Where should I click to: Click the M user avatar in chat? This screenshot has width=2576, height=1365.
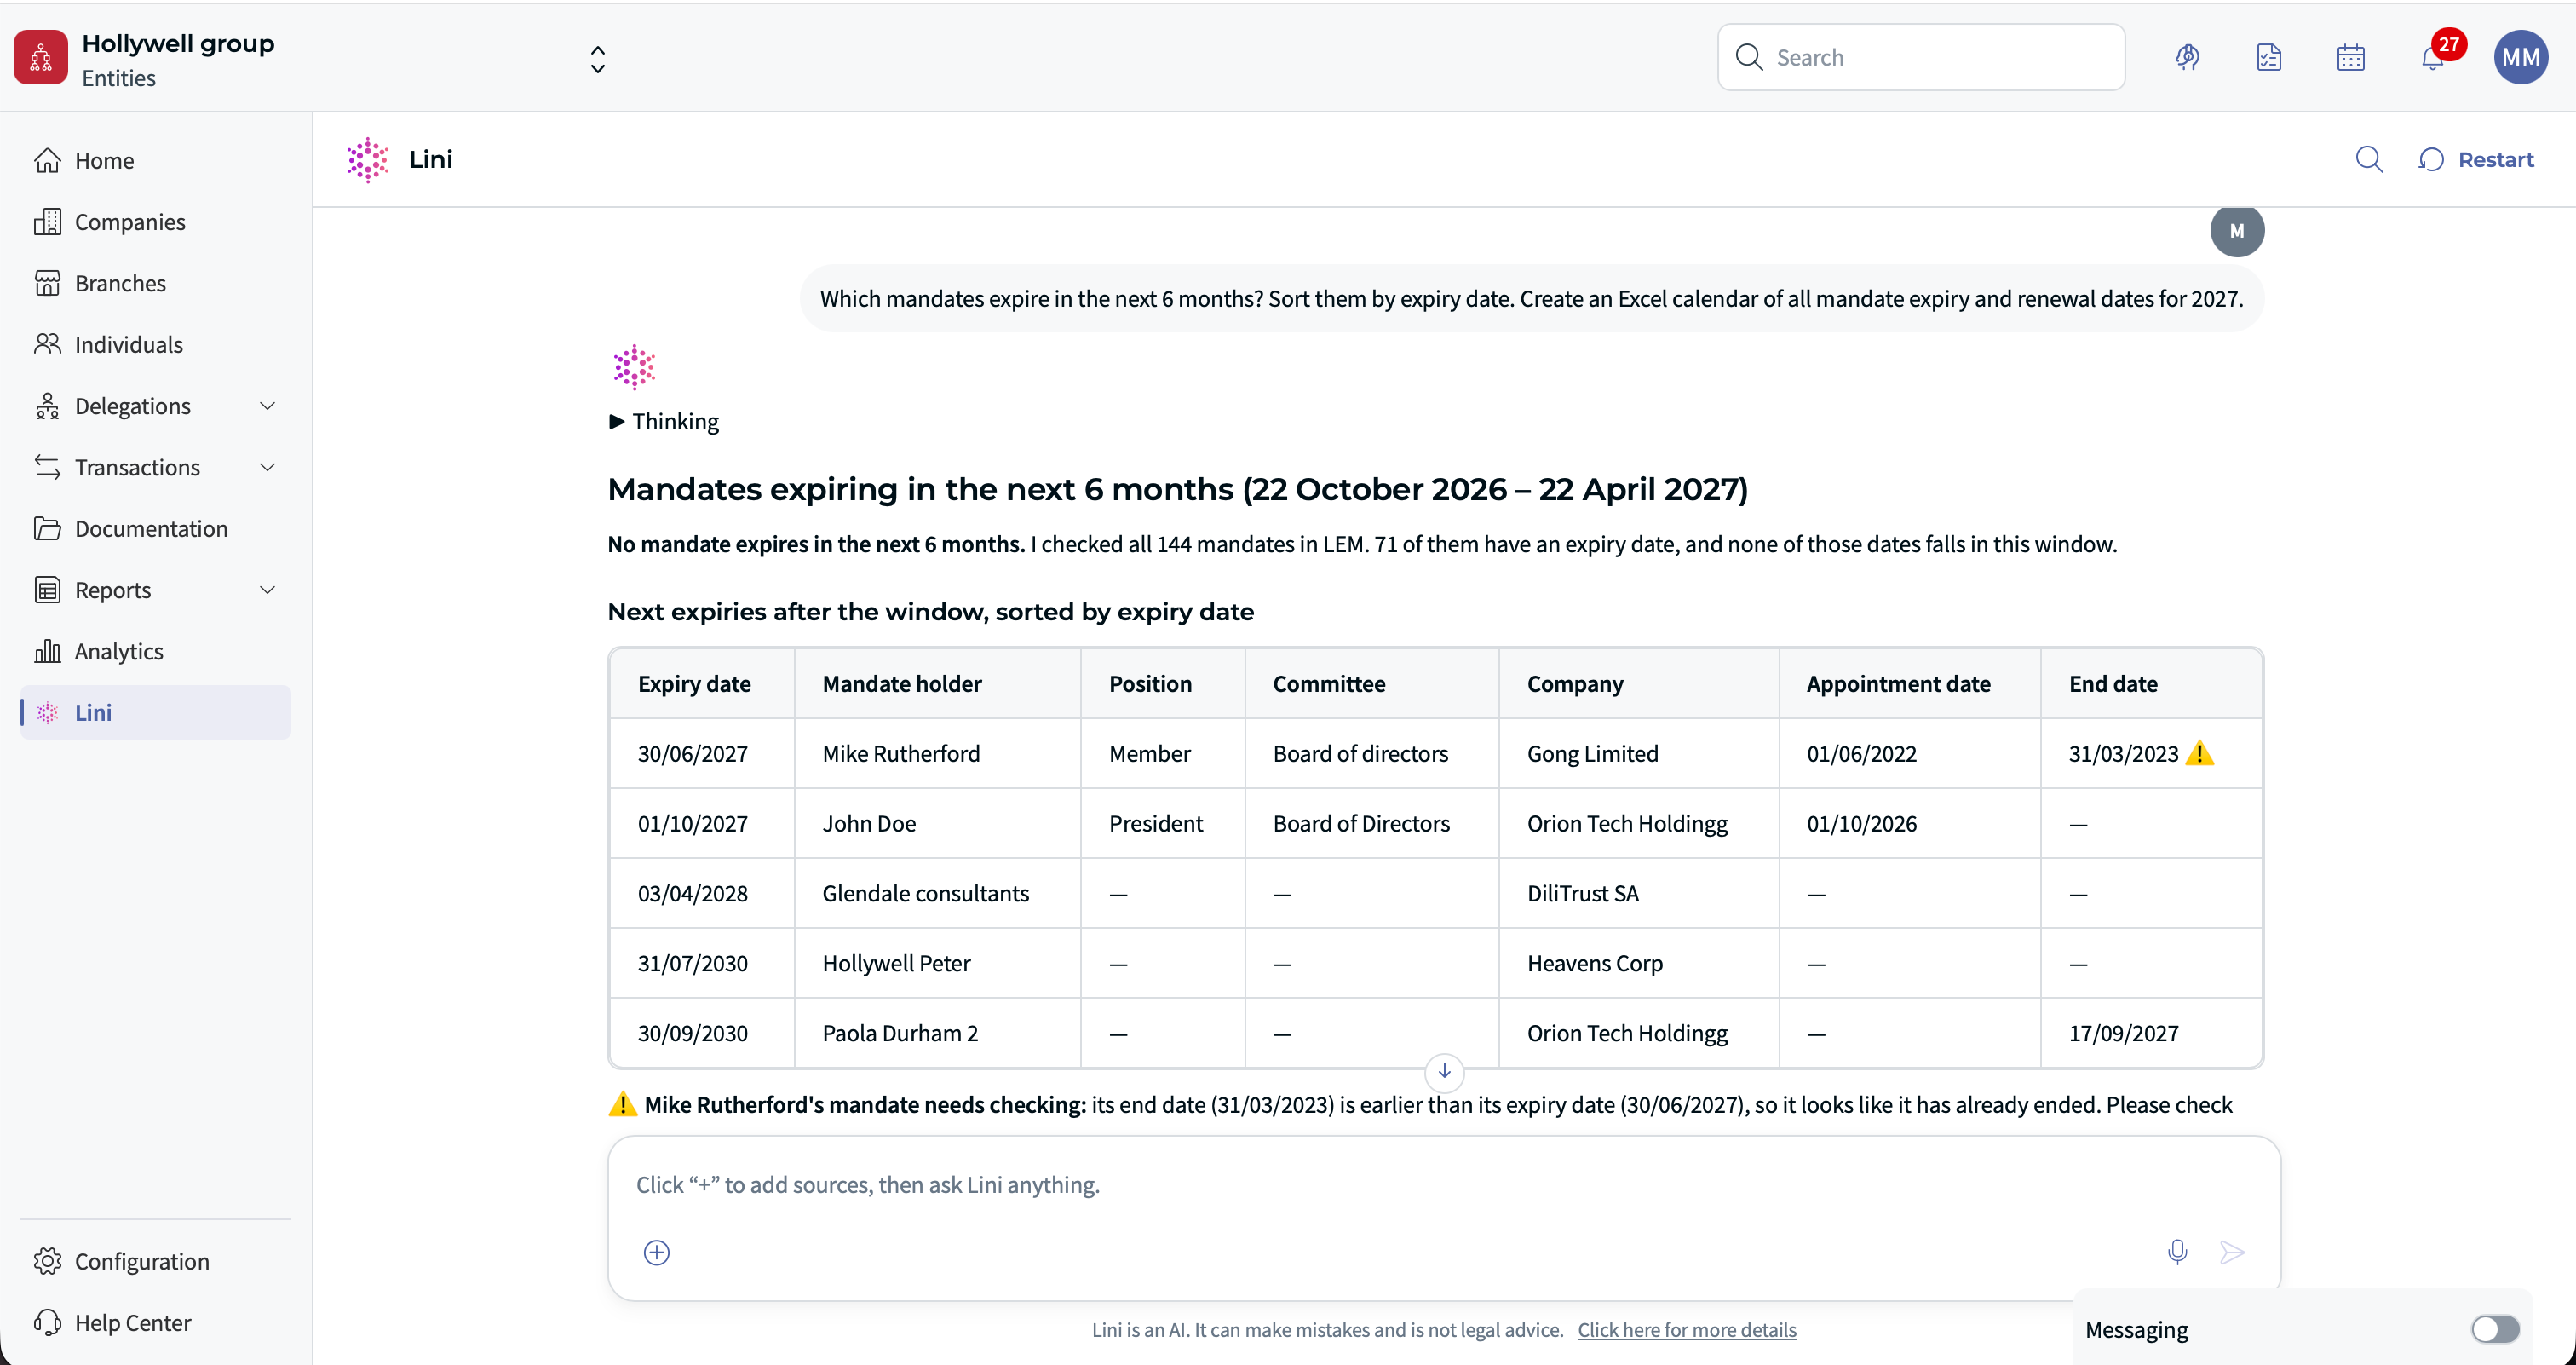pos(2237,231)
